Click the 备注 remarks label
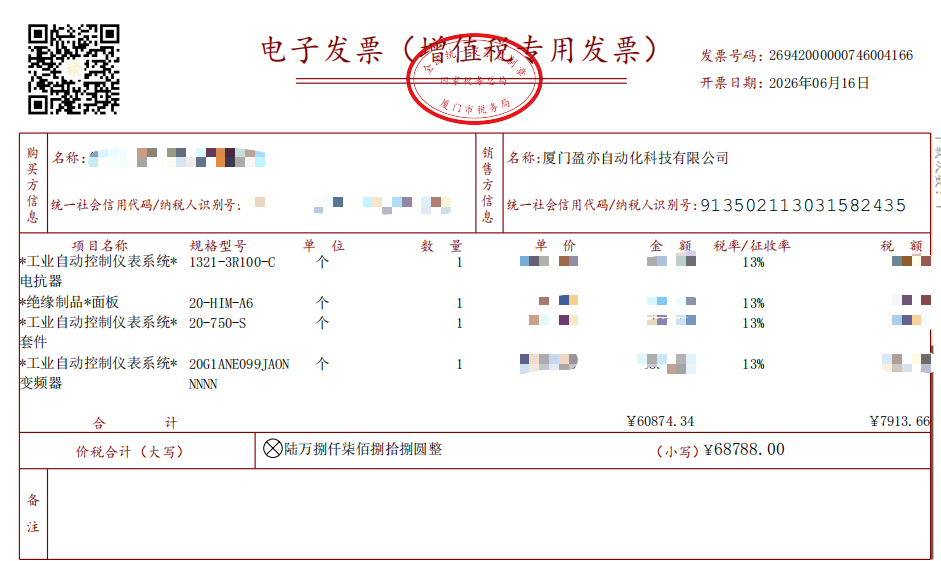 point(33,514)
